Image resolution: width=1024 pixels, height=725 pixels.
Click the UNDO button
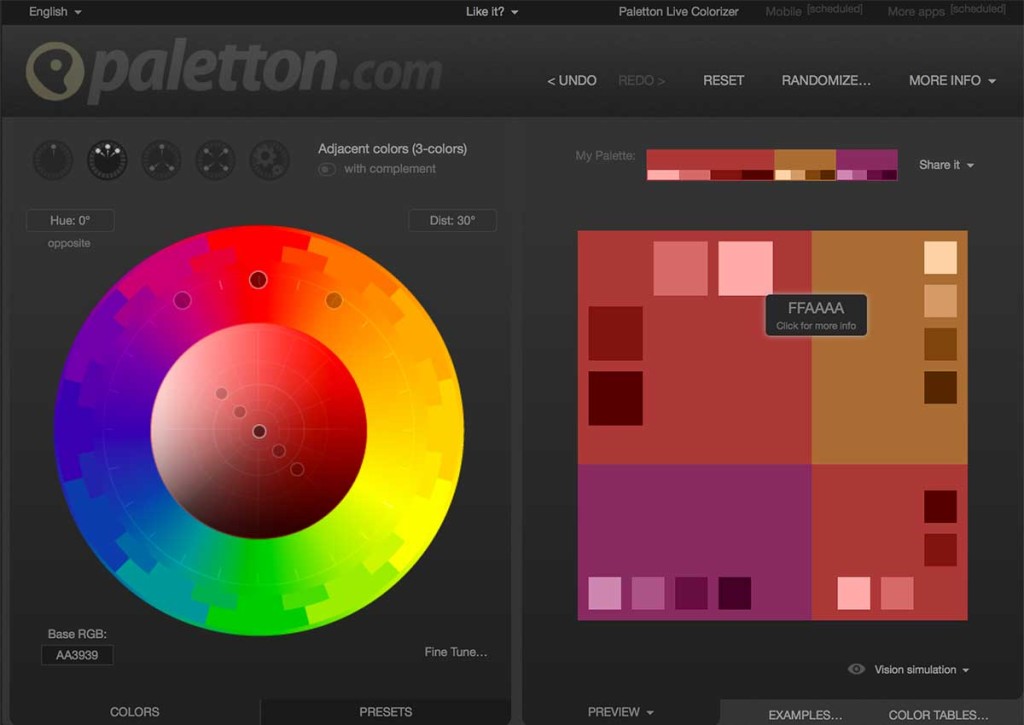click(x=571, y=80)
